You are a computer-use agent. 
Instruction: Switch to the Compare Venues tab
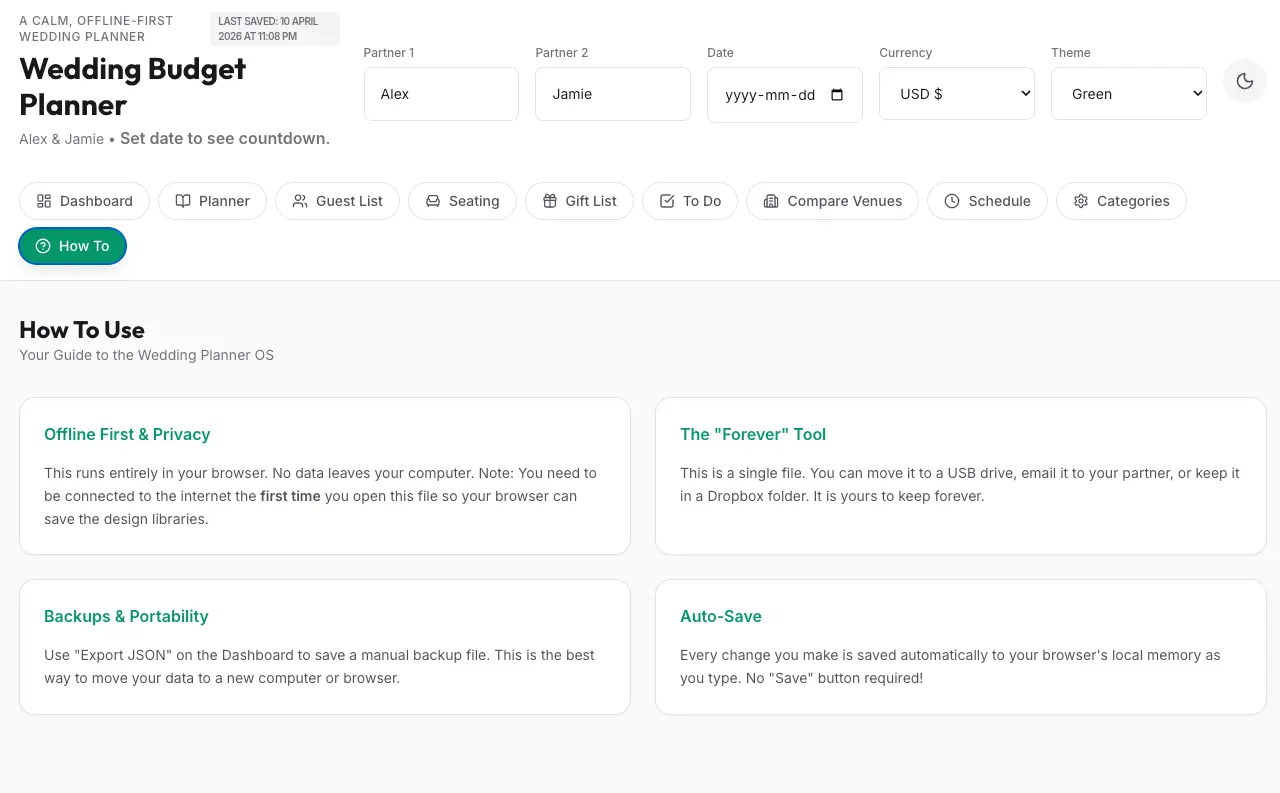pyautogui.click(x=831, y=201)
